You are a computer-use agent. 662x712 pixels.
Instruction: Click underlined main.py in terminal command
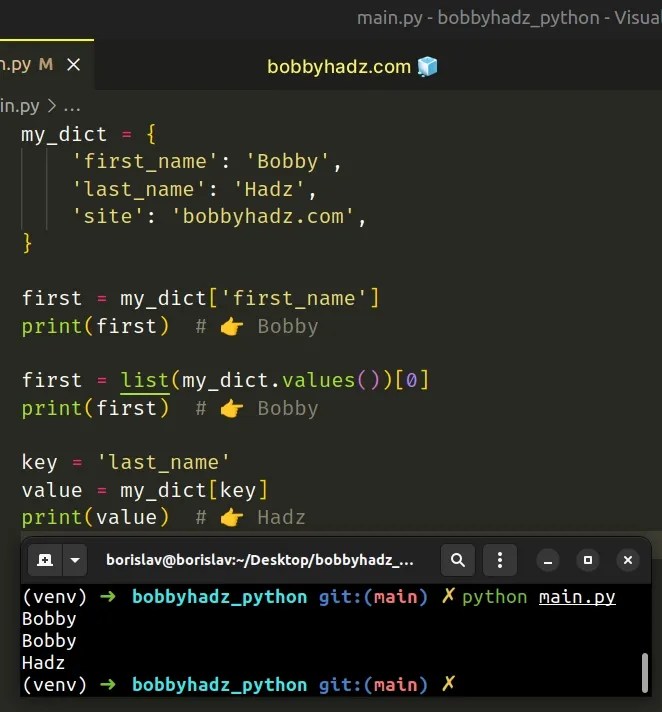577,597
